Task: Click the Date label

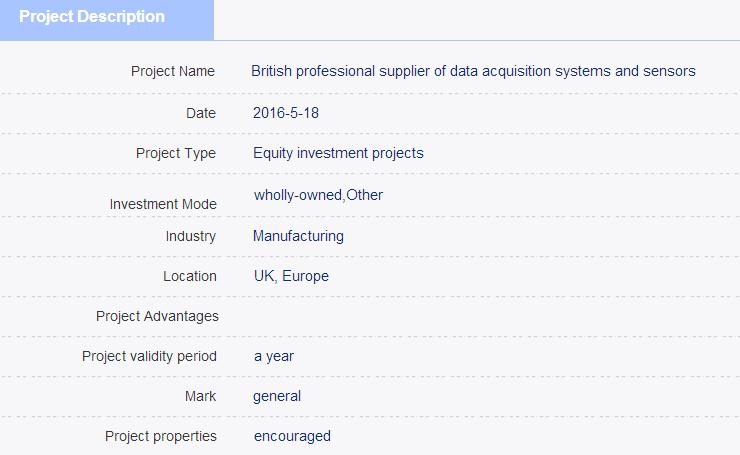Action: [x=201, y=113]
